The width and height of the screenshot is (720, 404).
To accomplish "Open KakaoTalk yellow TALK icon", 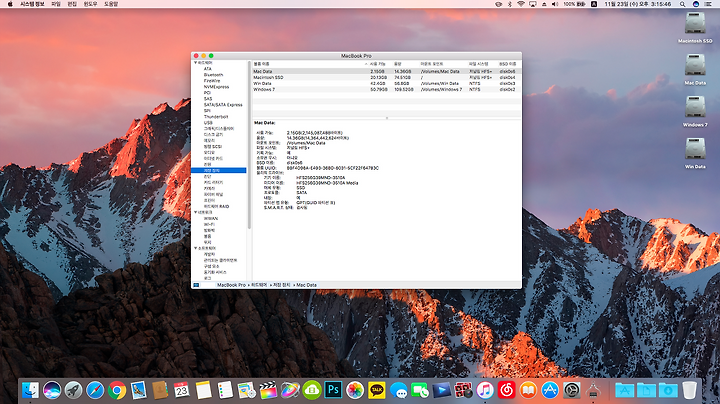I will click(377, 390).
